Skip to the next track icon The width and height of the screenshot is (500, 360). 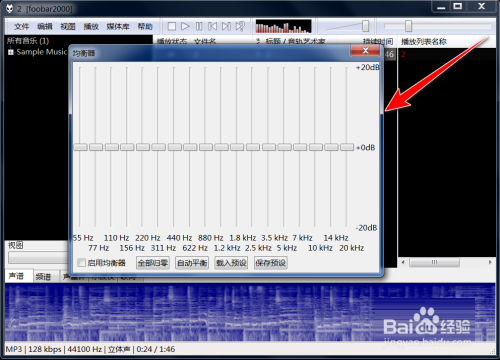[226, 26]
